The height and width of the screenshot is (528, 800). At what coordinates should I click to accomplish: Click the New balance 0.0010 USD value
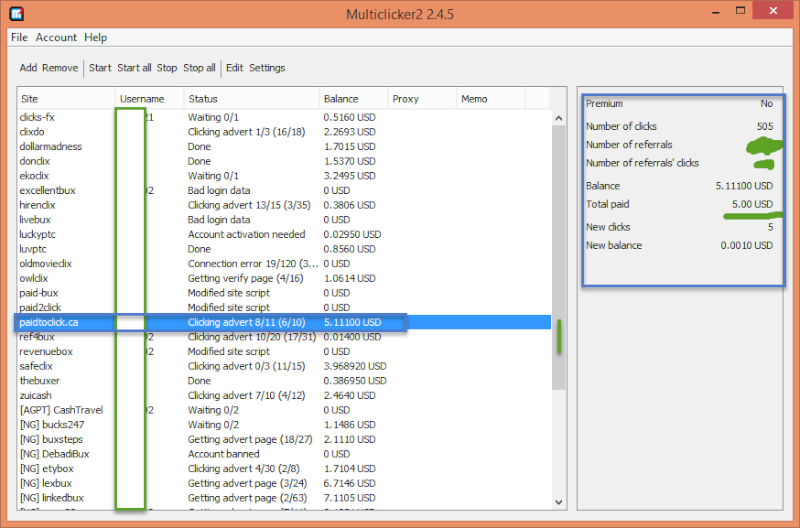(746, 245)
